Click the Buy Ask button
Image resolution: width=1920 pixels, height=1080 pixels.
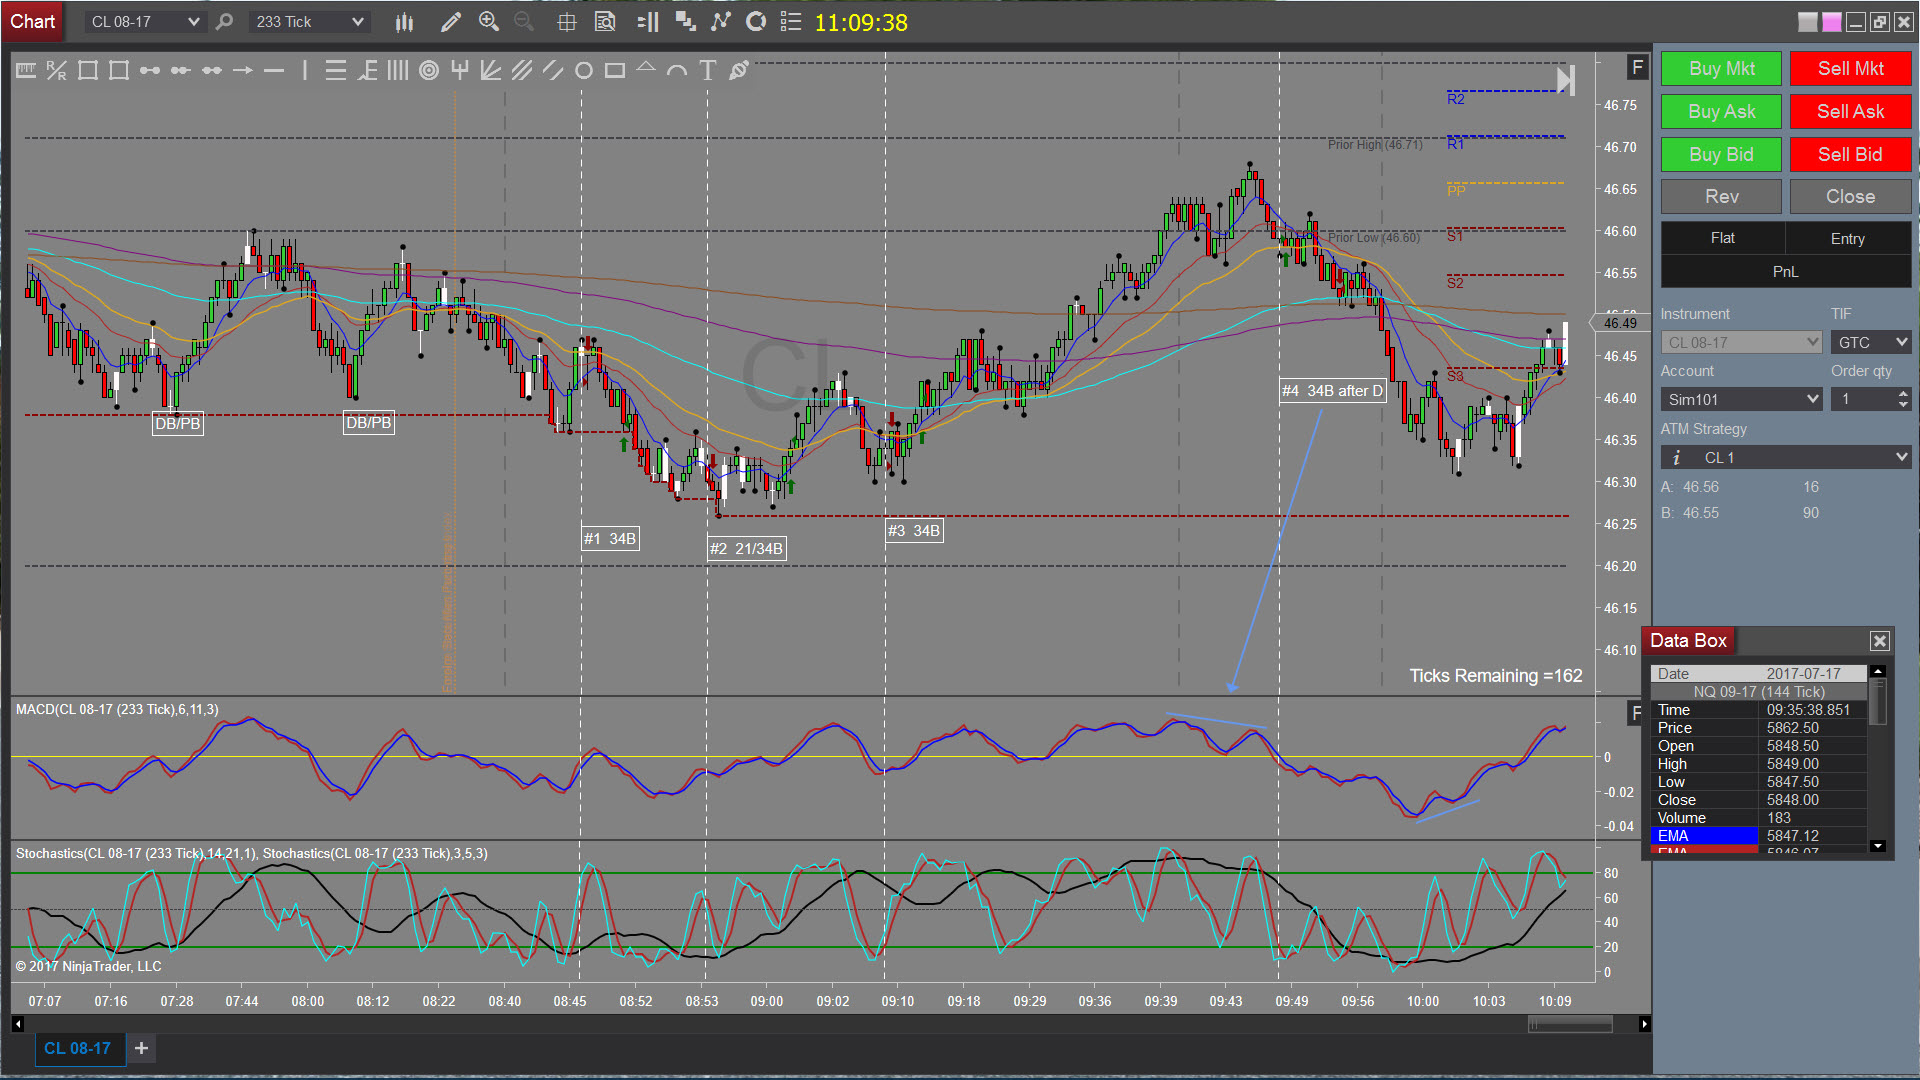(x=1721, y=112)
